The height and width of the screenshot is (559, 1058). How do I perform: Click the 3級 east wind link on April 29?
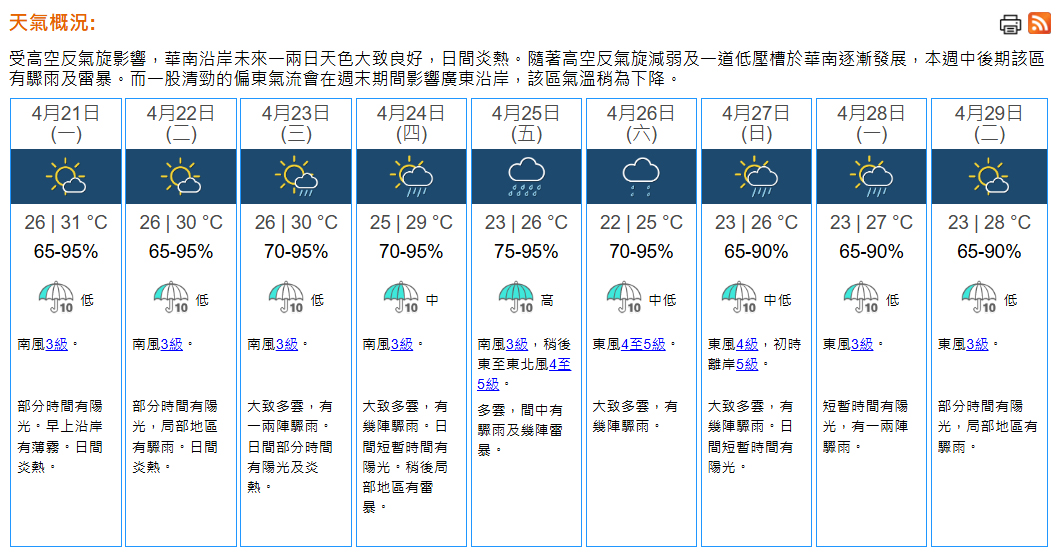pos(977,344)
